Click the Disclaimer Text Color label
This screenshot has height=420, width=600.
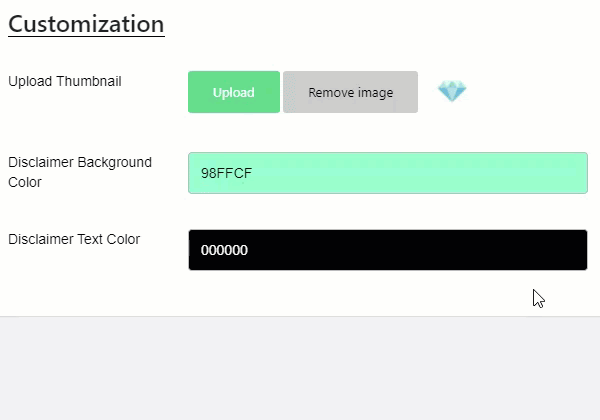pos(74,239)
